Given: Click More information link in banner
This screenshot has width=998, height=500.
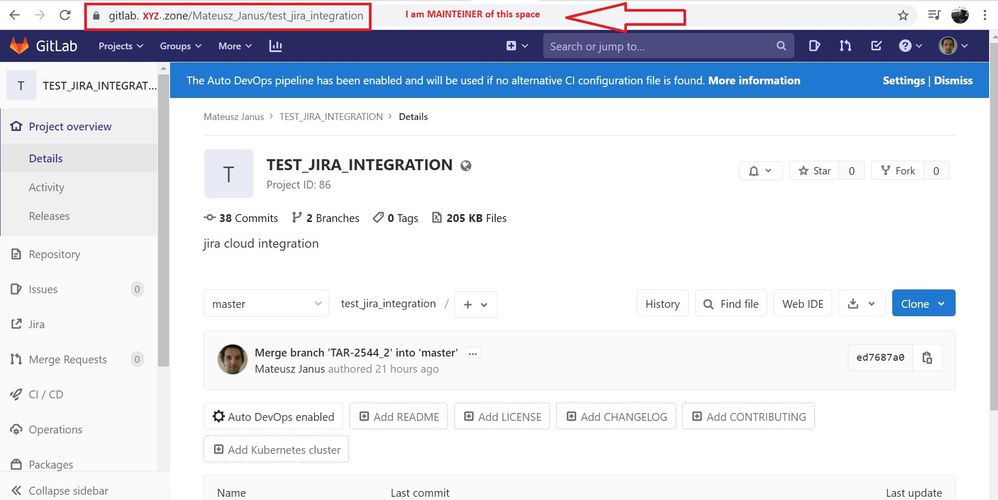Looking at the screenshot, I should coord(754,81).
